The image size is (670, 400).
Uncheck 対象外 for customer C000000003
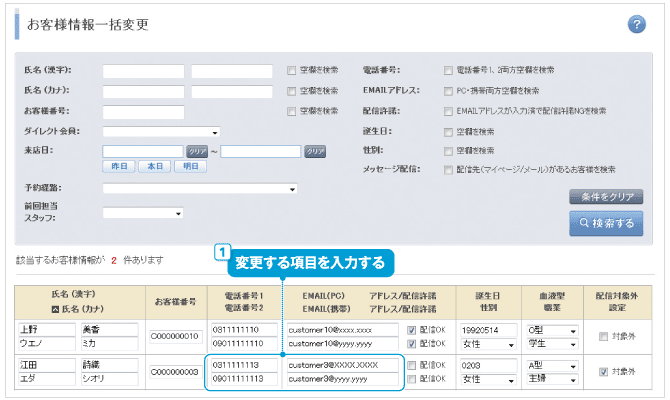point(603,372)
